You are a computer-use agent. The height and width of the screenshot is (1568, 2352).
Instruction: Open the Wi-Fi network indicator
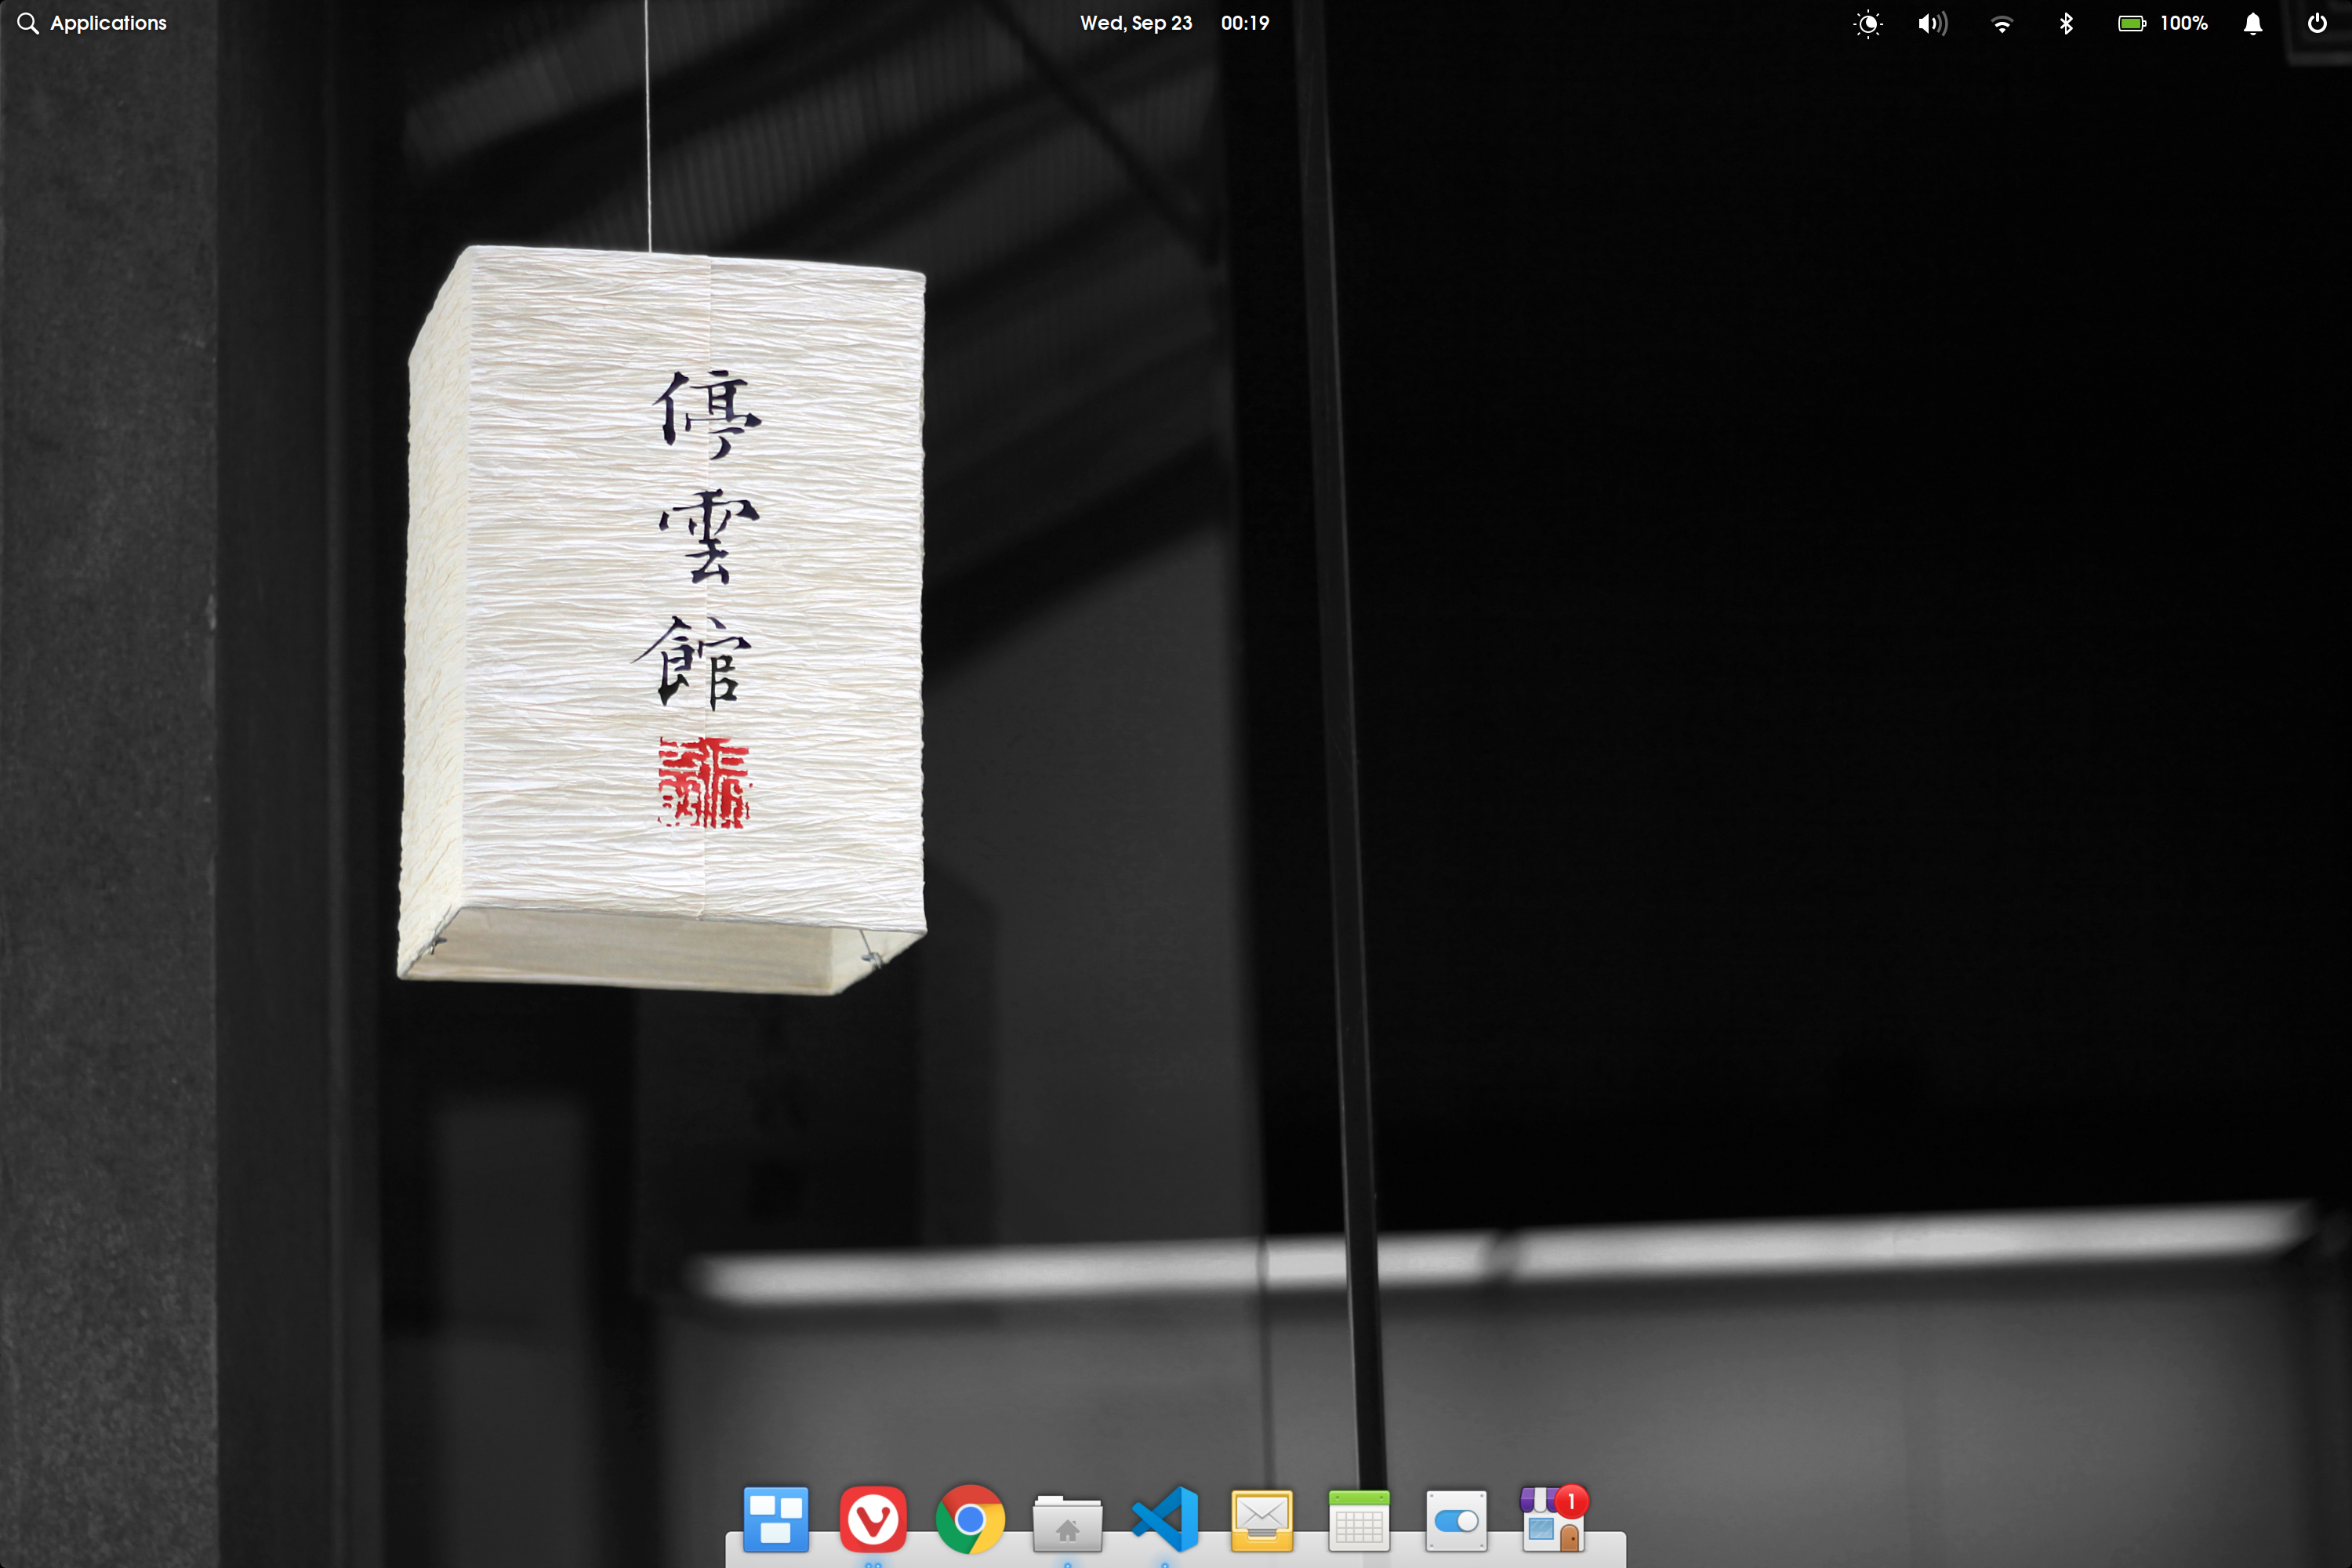pyautogui.click(x=2001, y=24)
